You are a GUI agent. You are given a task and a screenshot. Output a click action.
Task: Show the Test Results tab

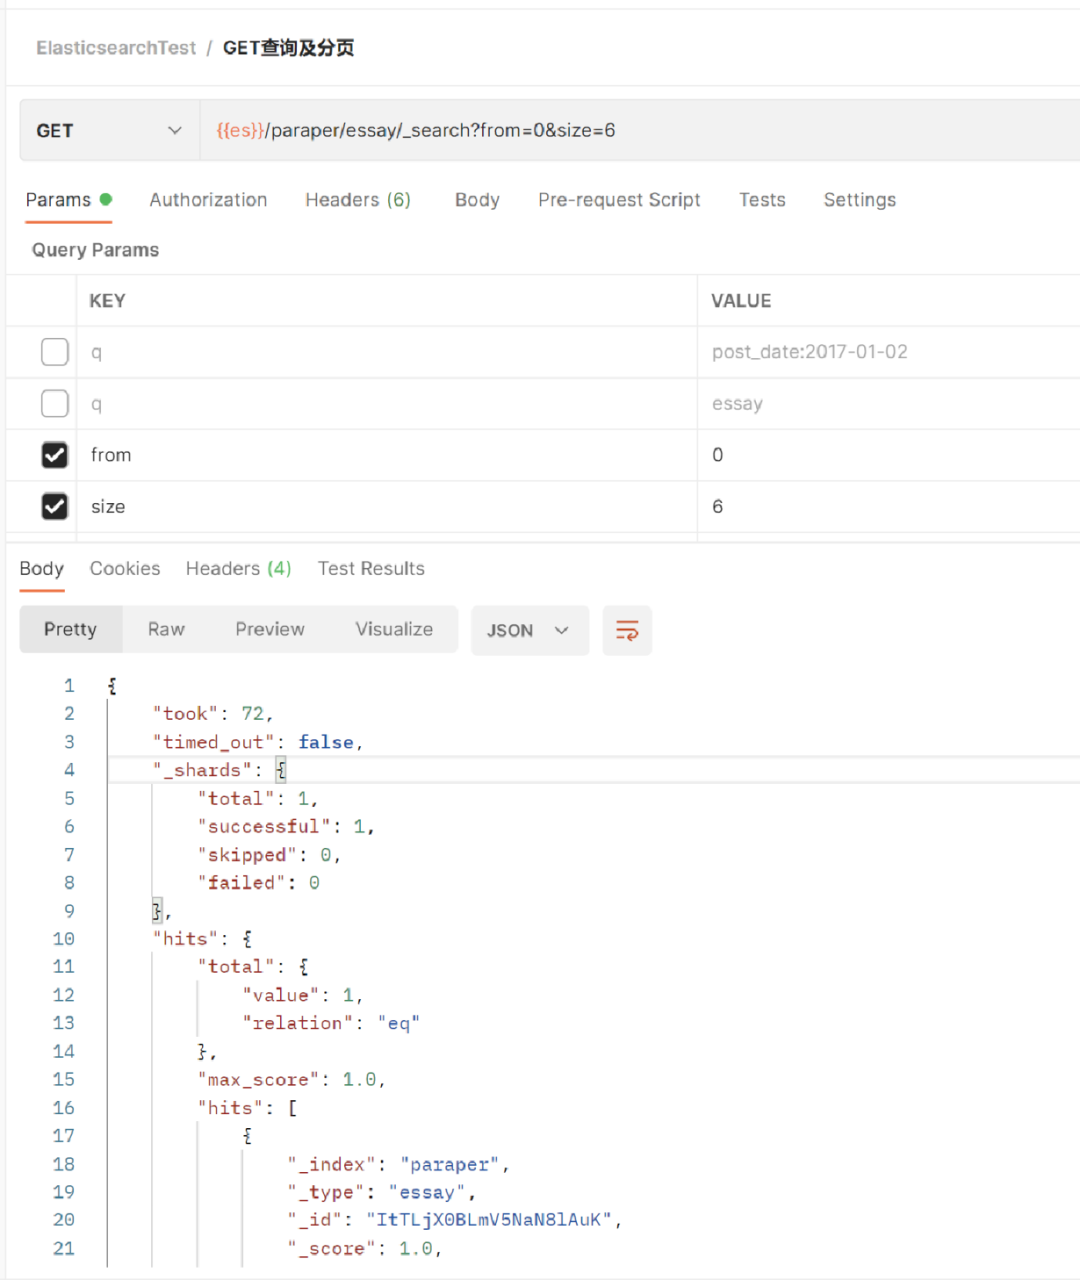(x=371, y=569)
